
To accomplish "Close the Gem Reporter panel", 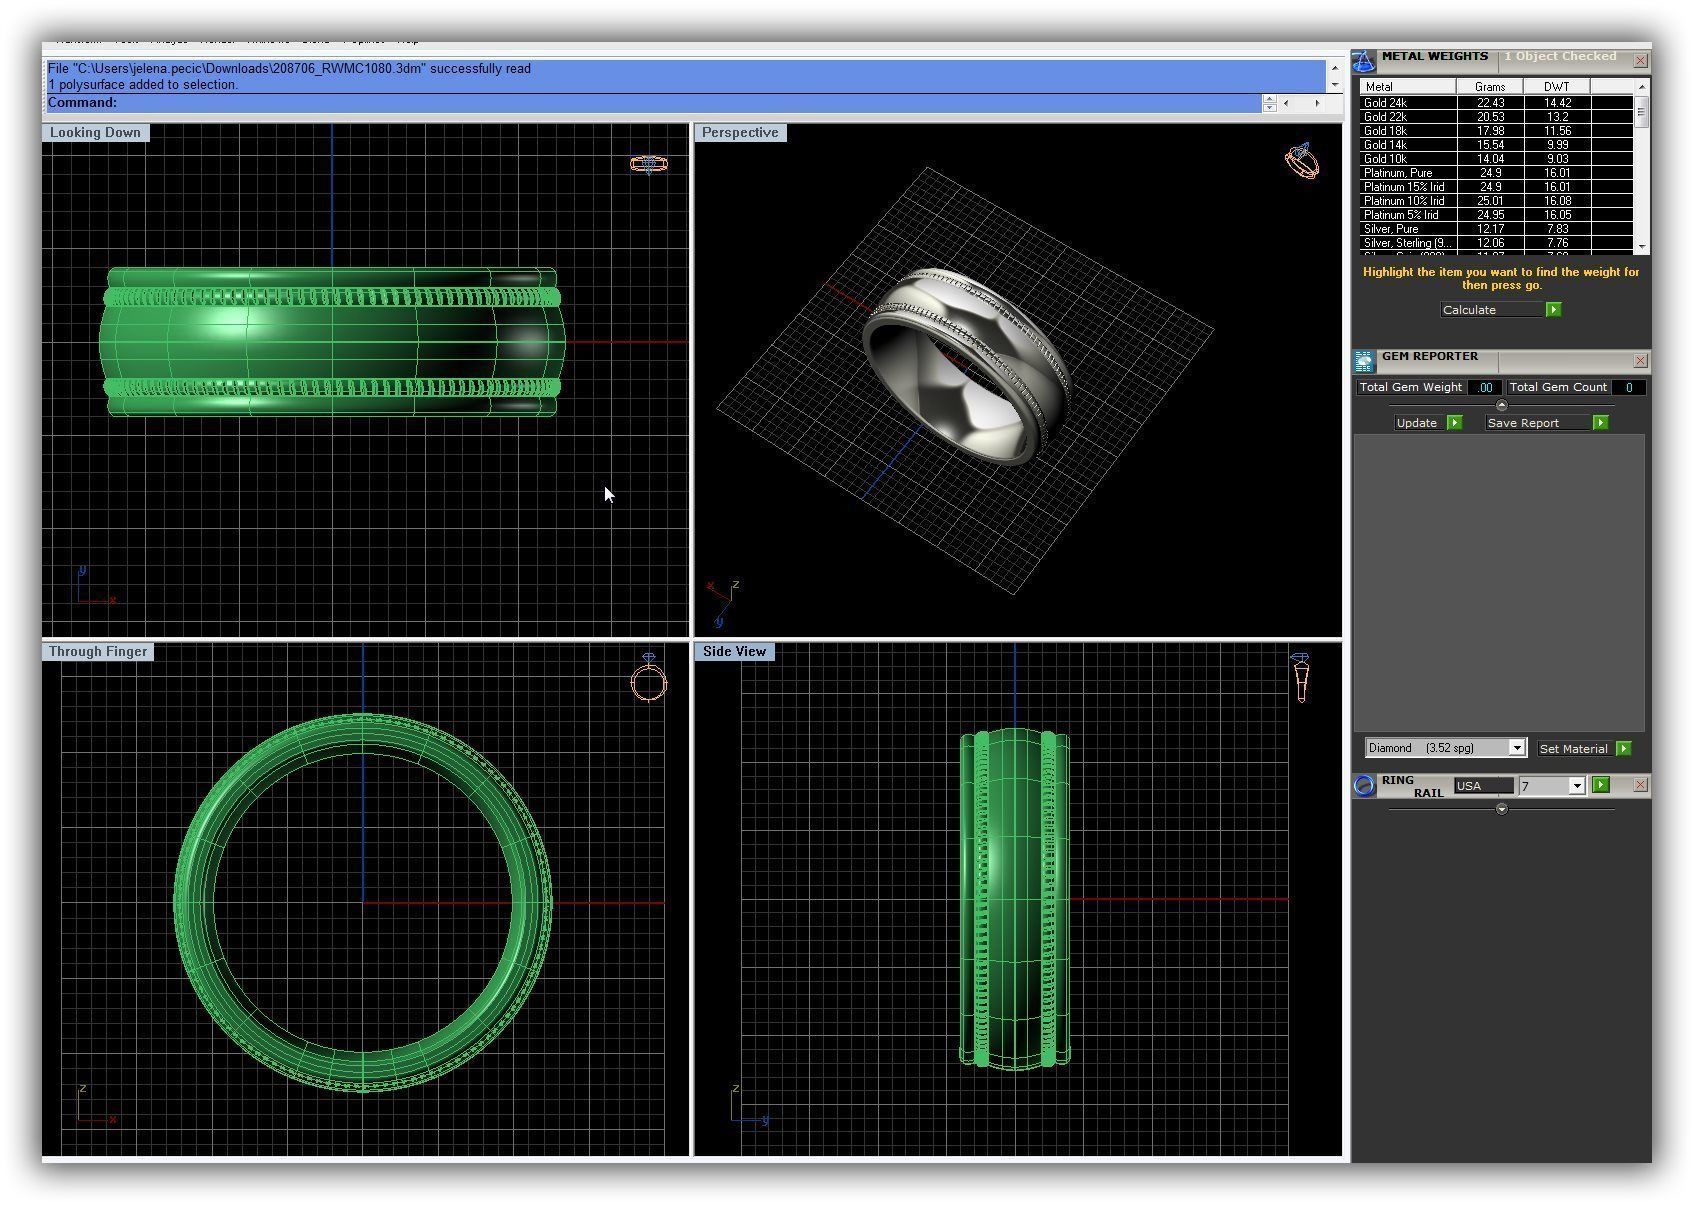I will point(1641,360).
